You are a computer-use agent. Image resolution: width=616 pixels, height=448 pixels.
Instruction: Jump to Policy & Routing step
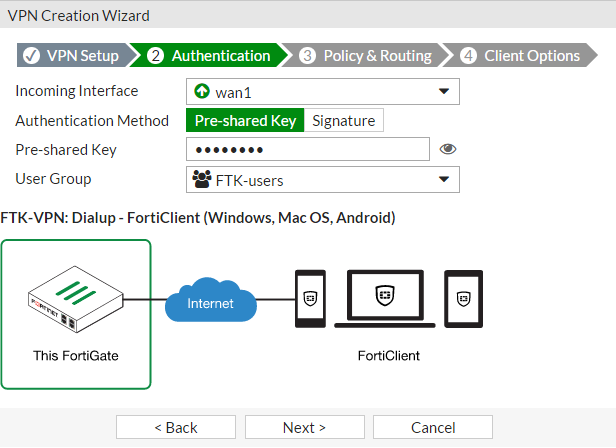(x=365, y=55)
